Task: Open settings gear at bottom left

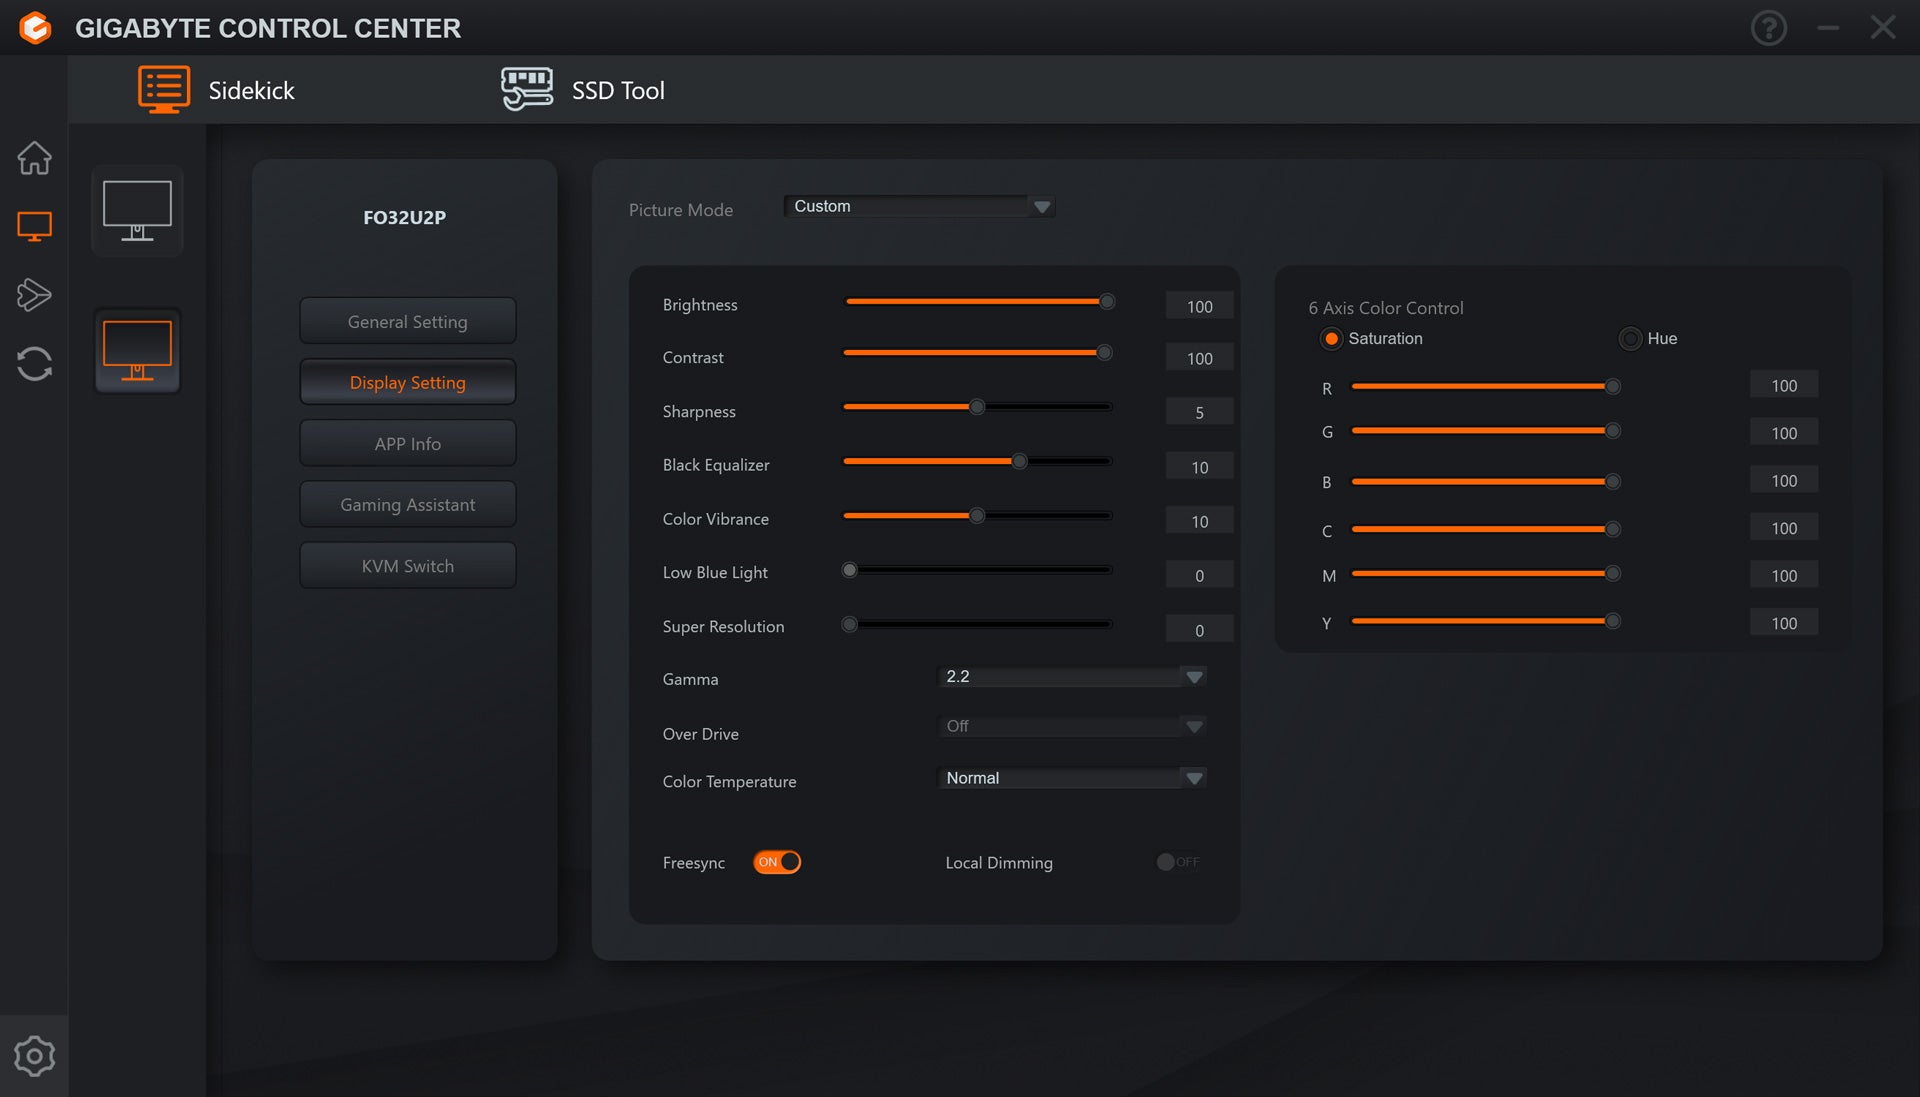Action: [34, 1056]
